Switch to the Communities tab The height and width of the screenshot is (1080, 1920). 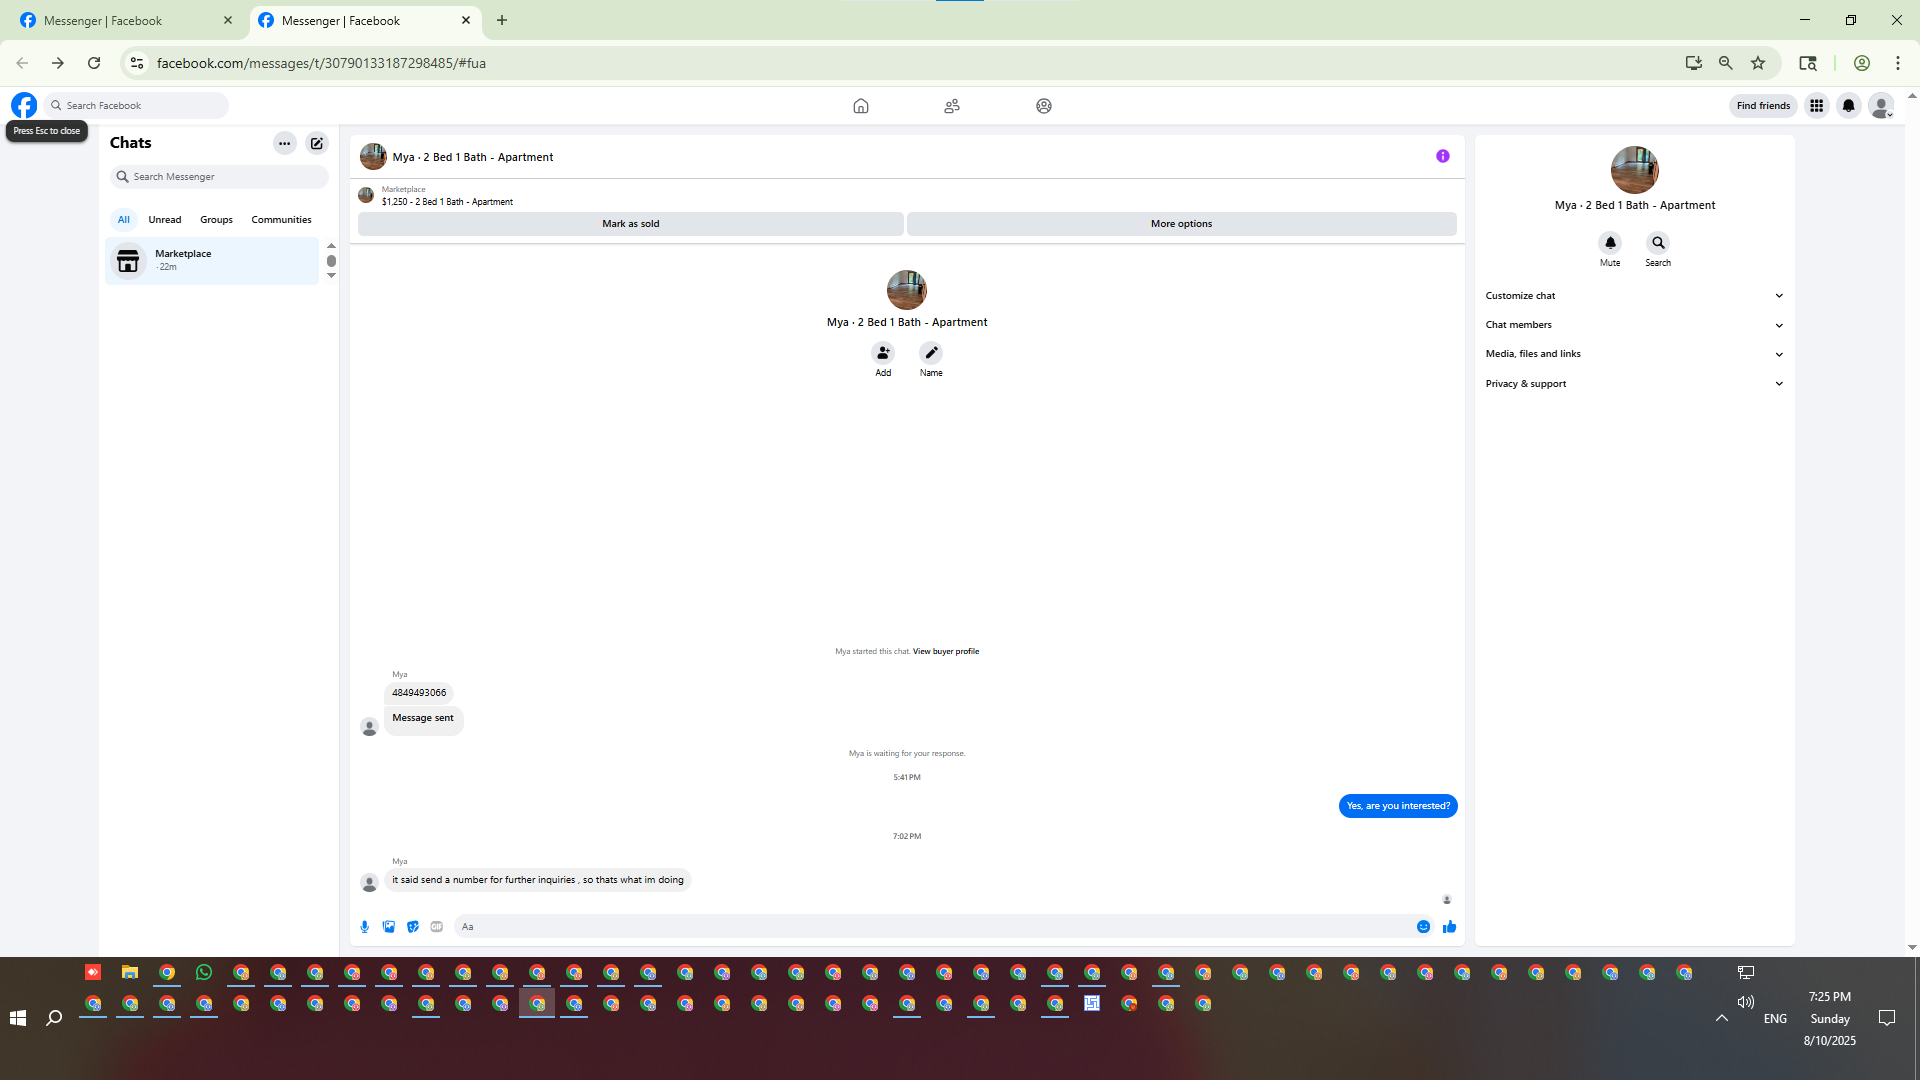tap(281, 220)
